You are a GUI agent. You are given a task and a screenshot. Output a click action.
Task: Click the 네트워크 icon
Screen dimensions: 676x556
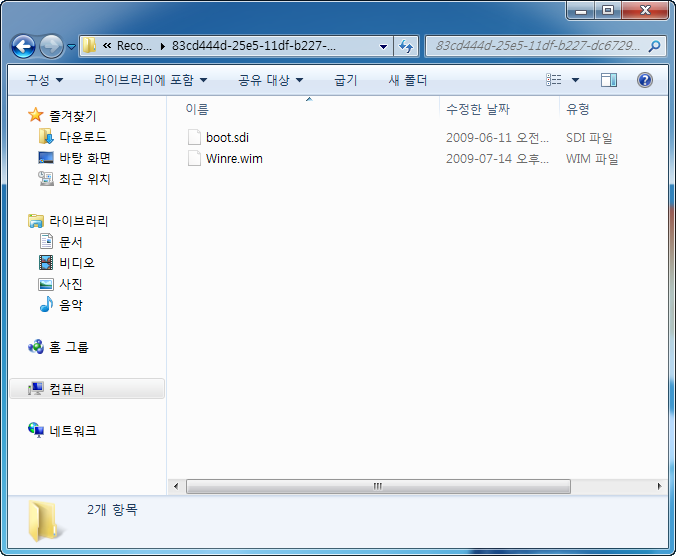pos(36,430)
